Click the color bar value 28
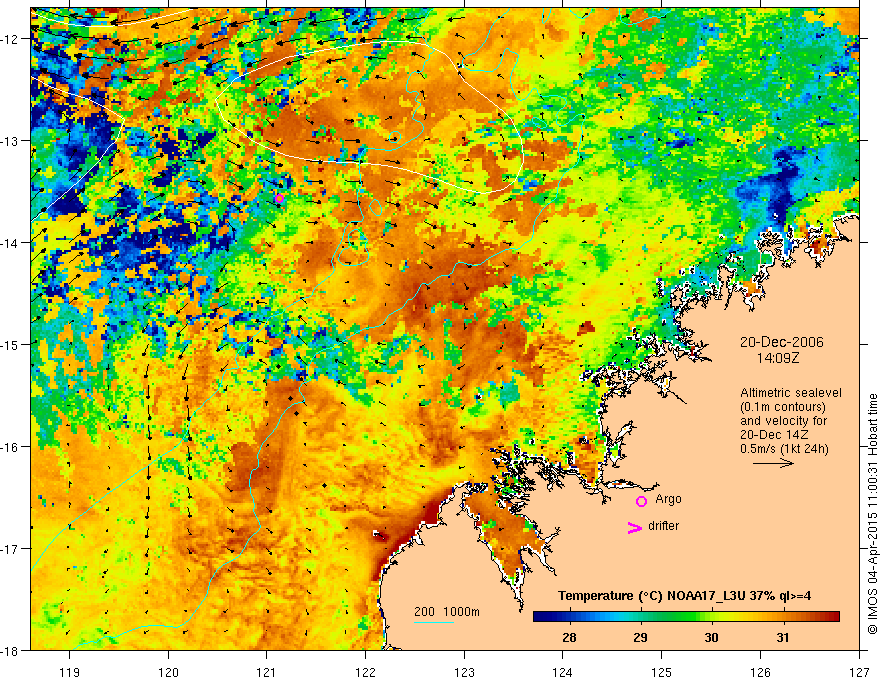880x680 pixels. (569, 637)
